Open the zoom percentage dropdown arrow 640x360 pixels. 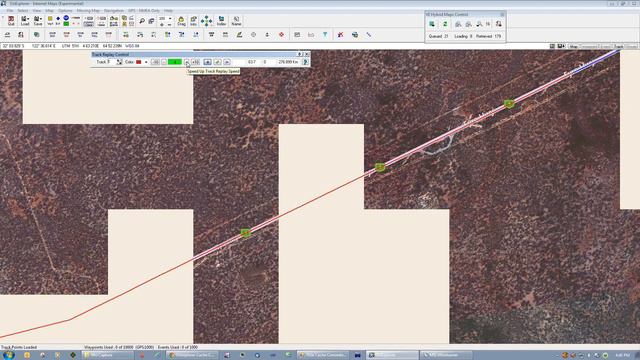170,18
